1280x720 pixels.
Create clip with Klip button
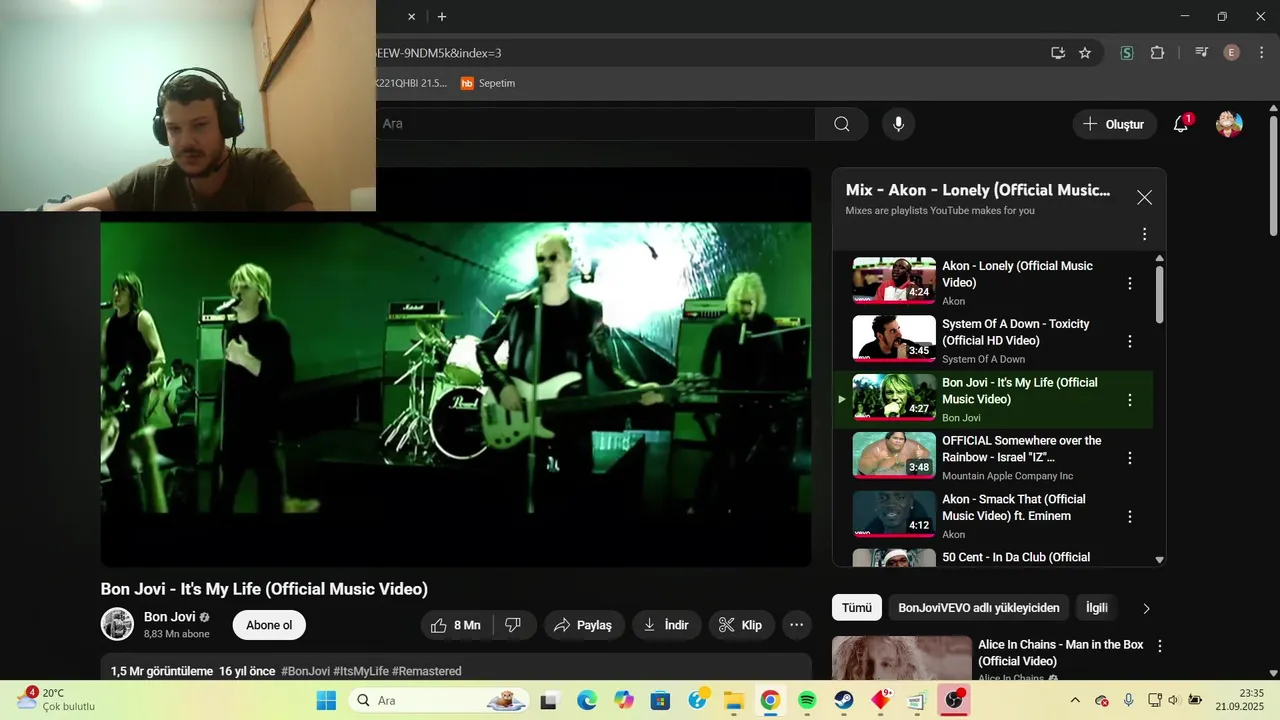(741, 625)
